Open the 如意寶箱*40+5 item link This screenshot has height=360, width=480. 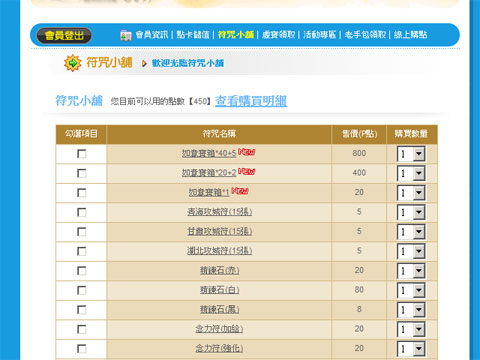tap(209, 153)
